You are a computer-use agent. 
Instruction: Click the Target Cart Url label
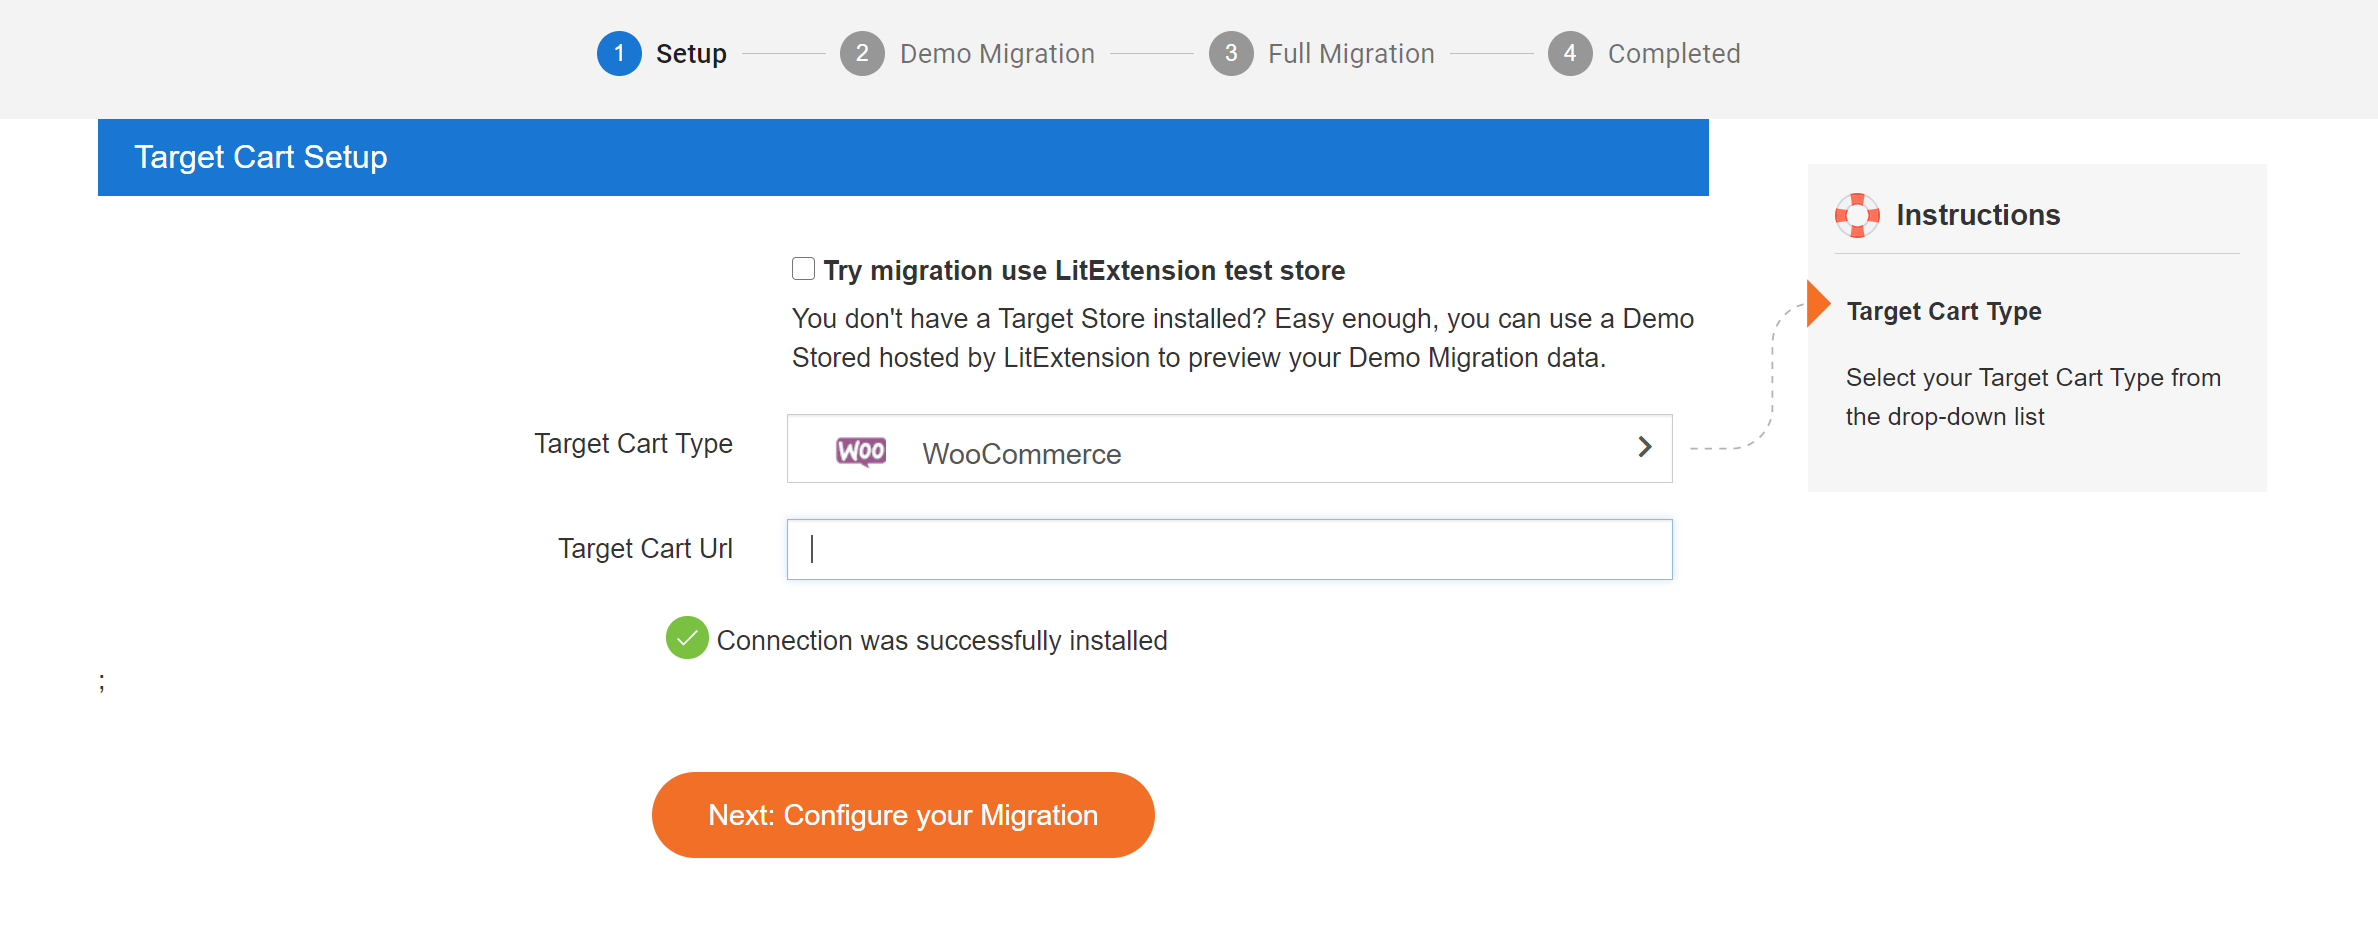(x=645, y=548)
